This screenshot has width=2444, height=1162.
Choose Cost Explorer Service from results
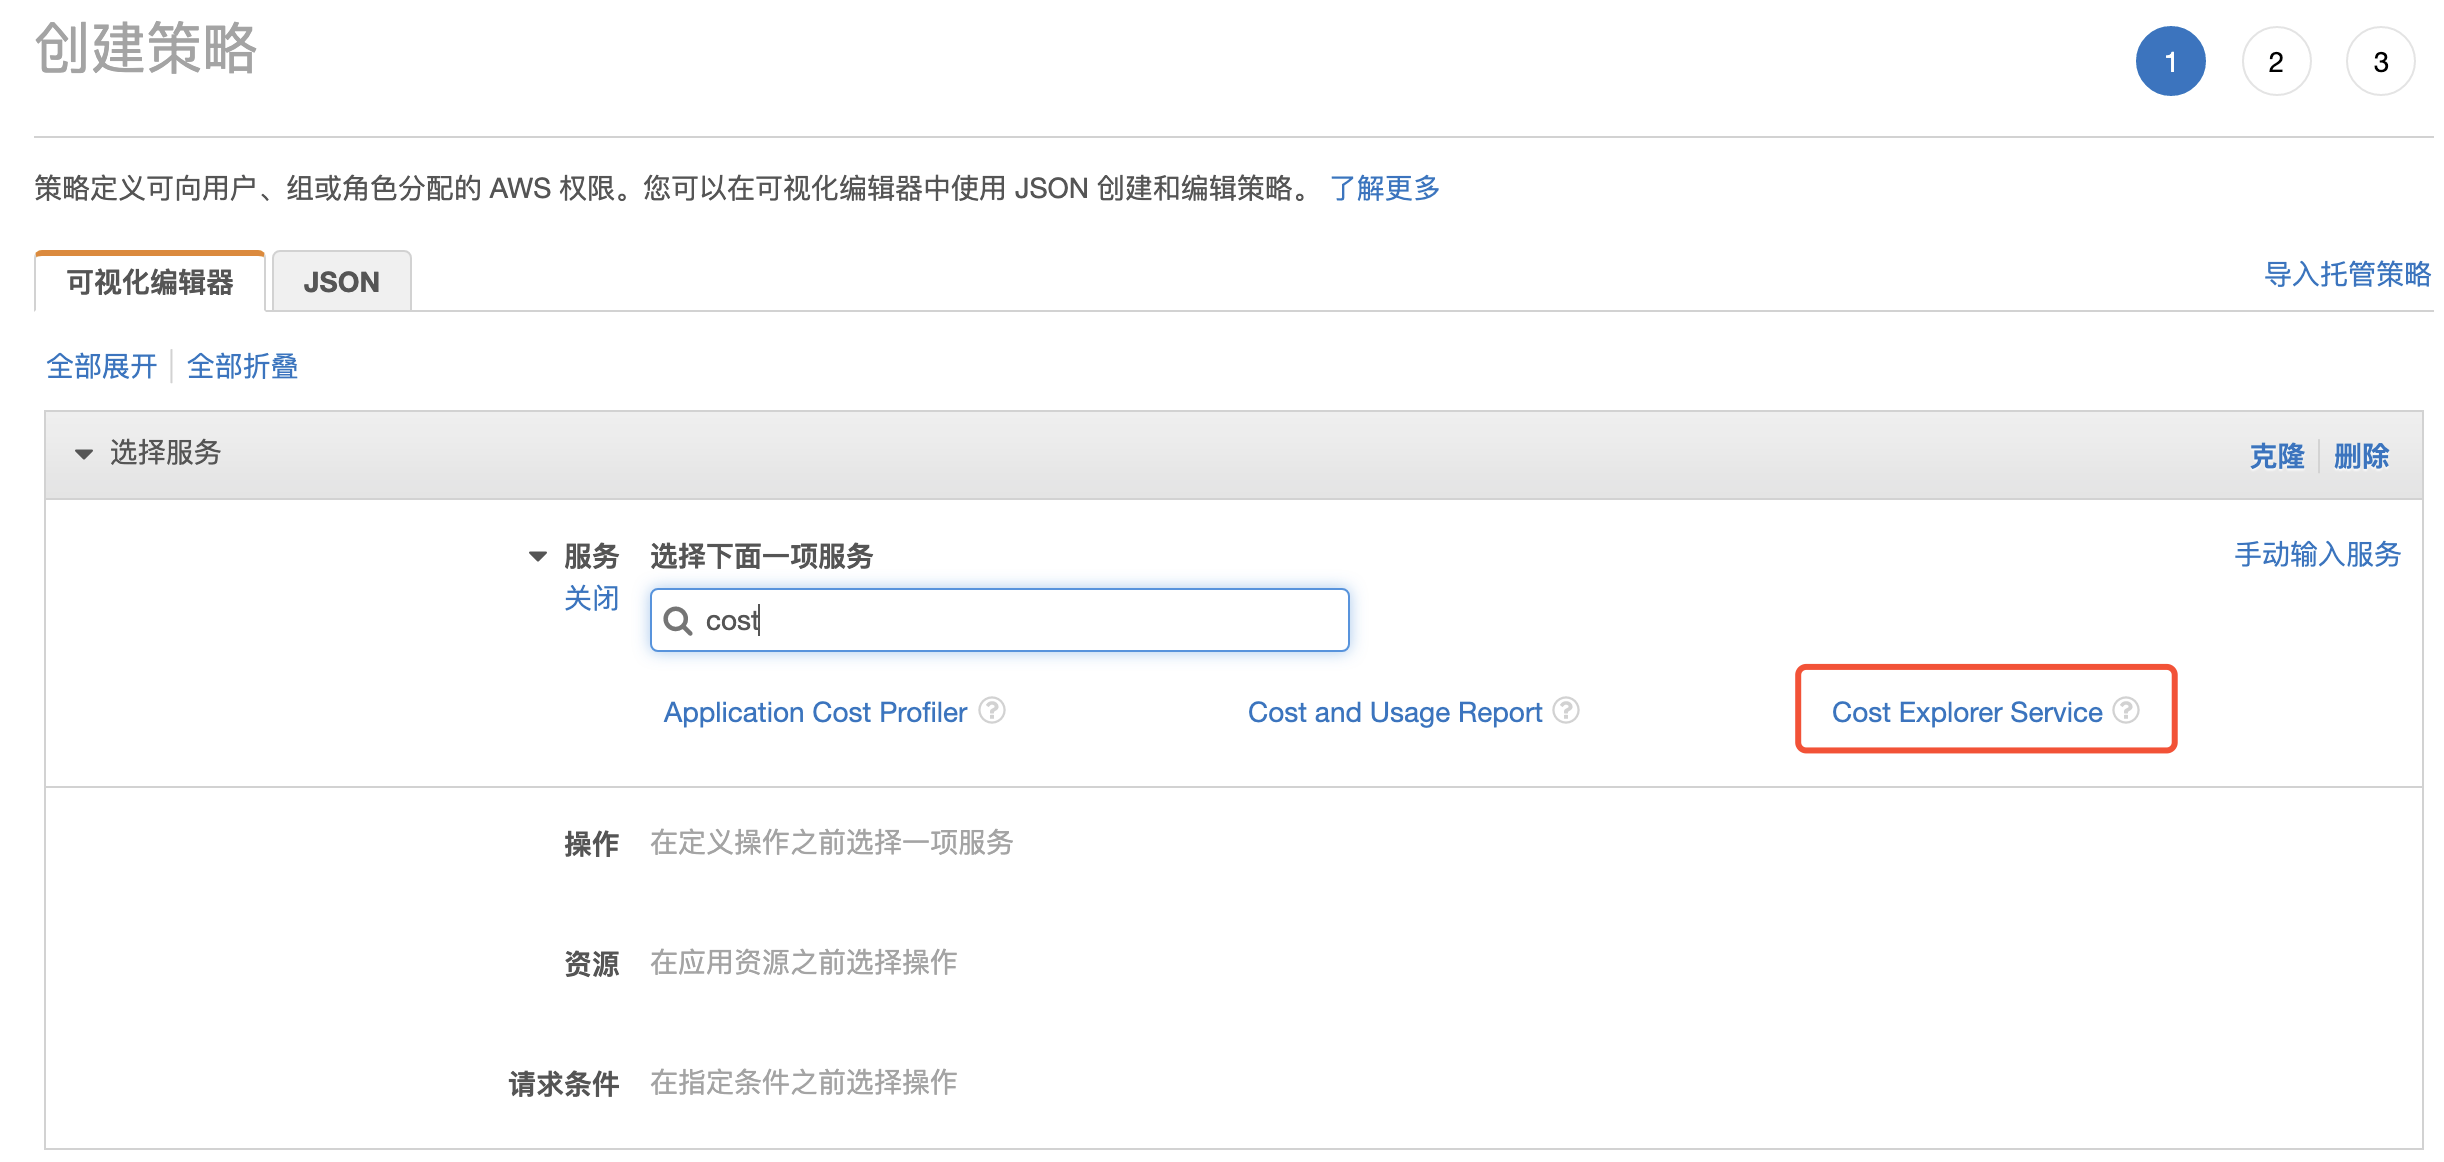(1967, 712)
